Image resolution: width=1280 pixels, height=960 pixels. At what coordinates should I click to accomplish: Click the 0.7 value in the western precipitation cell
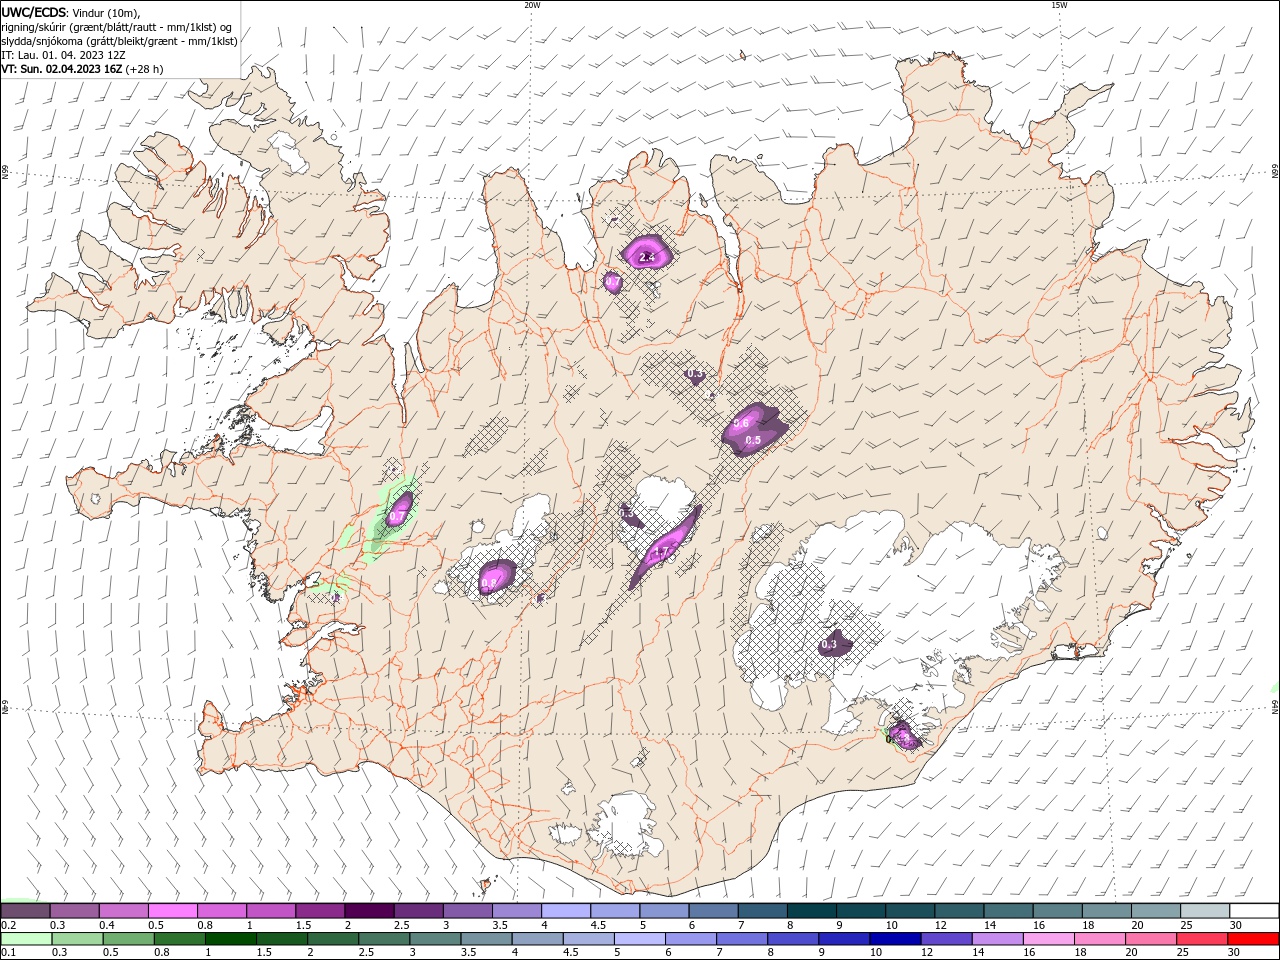click(x=397, y=517)
